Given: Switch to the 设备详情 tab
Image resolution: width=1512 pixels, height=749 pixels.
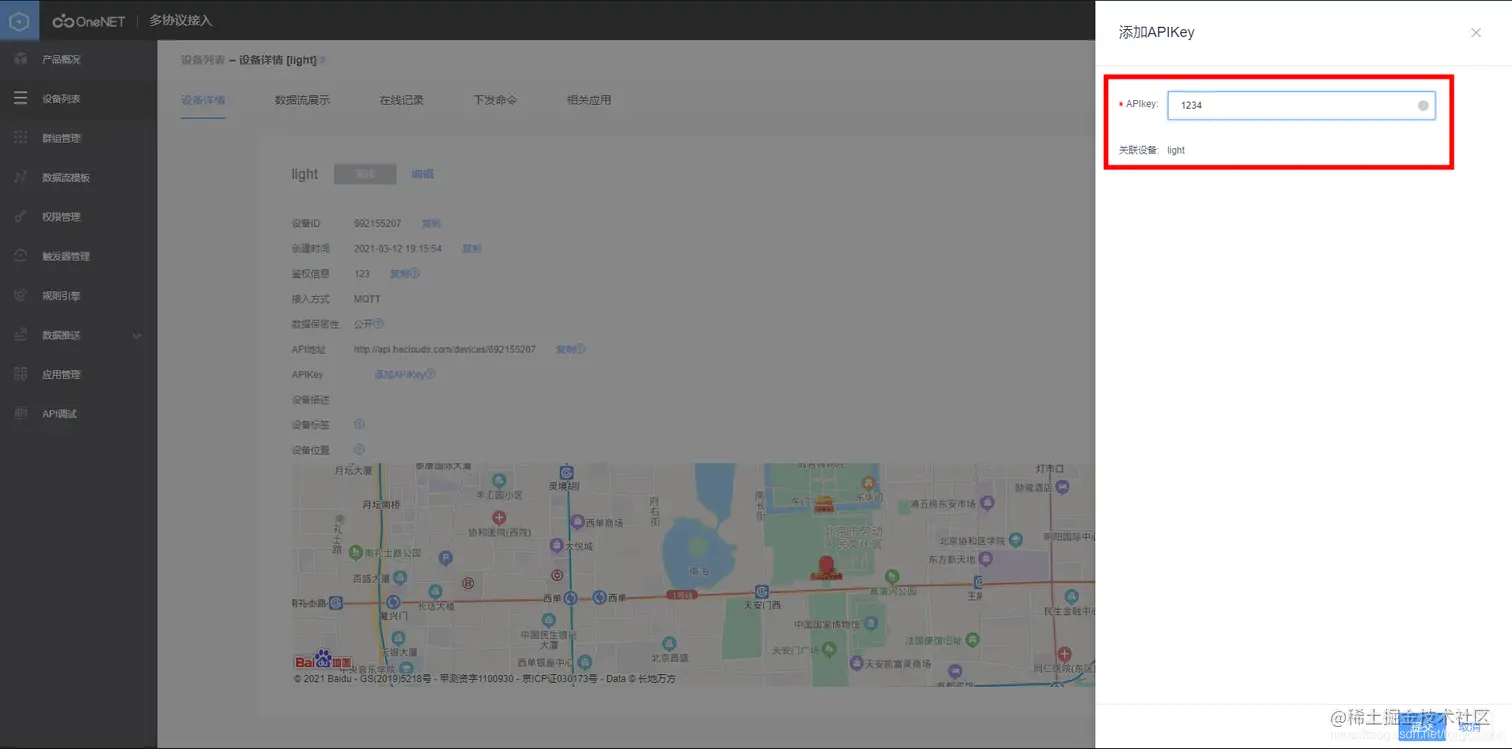Looking at the screenshot, I should click(x=203, y=100).
